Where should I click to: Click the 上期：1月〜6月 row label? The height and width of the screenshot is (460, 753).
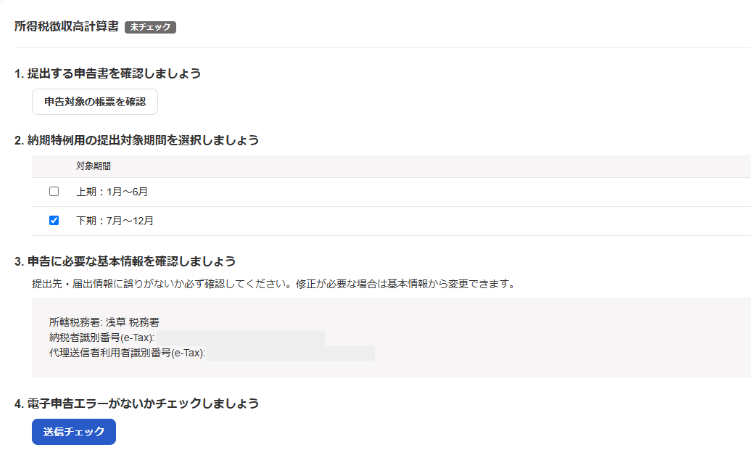(x=112, y=192)
